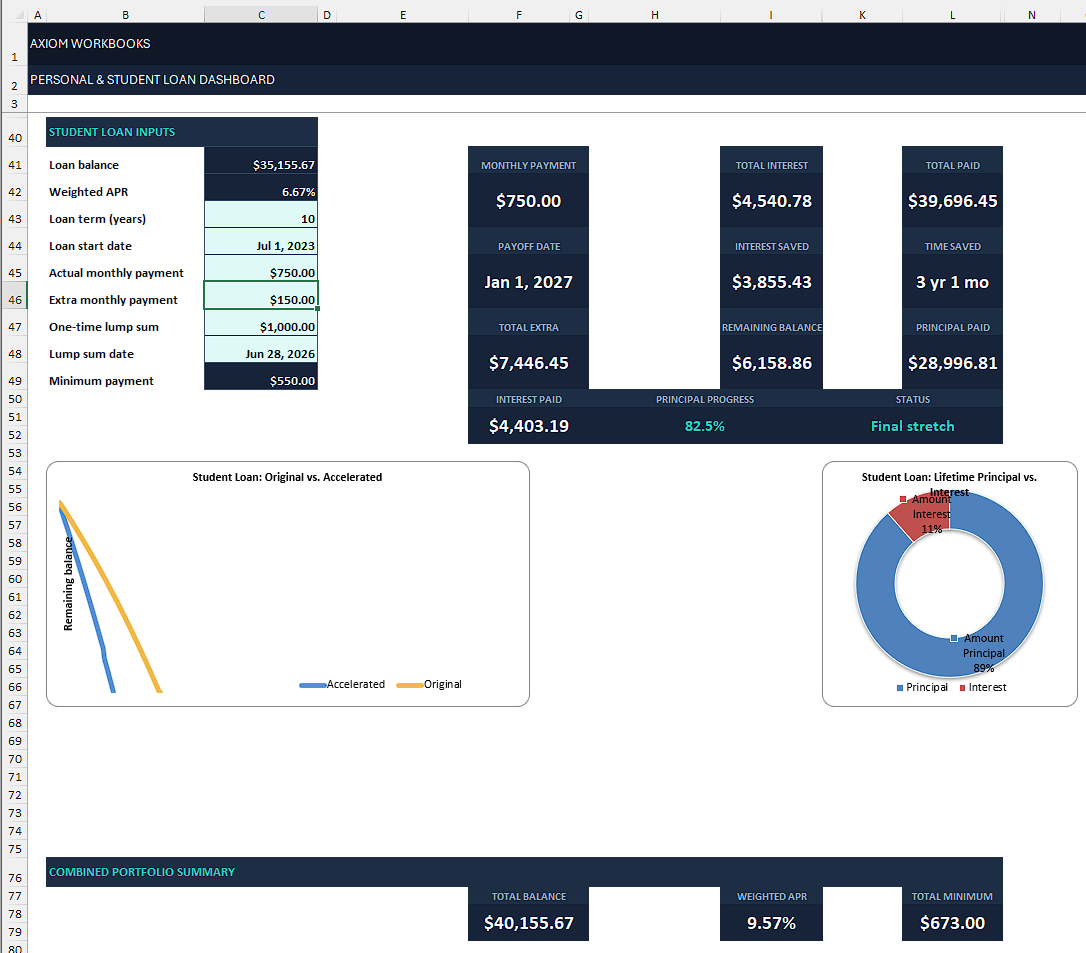Image resolution: width=1086 pixels, height=953 pixels.
Task: Click the Principal legend marker in donut chart
Action: (900, 688)
